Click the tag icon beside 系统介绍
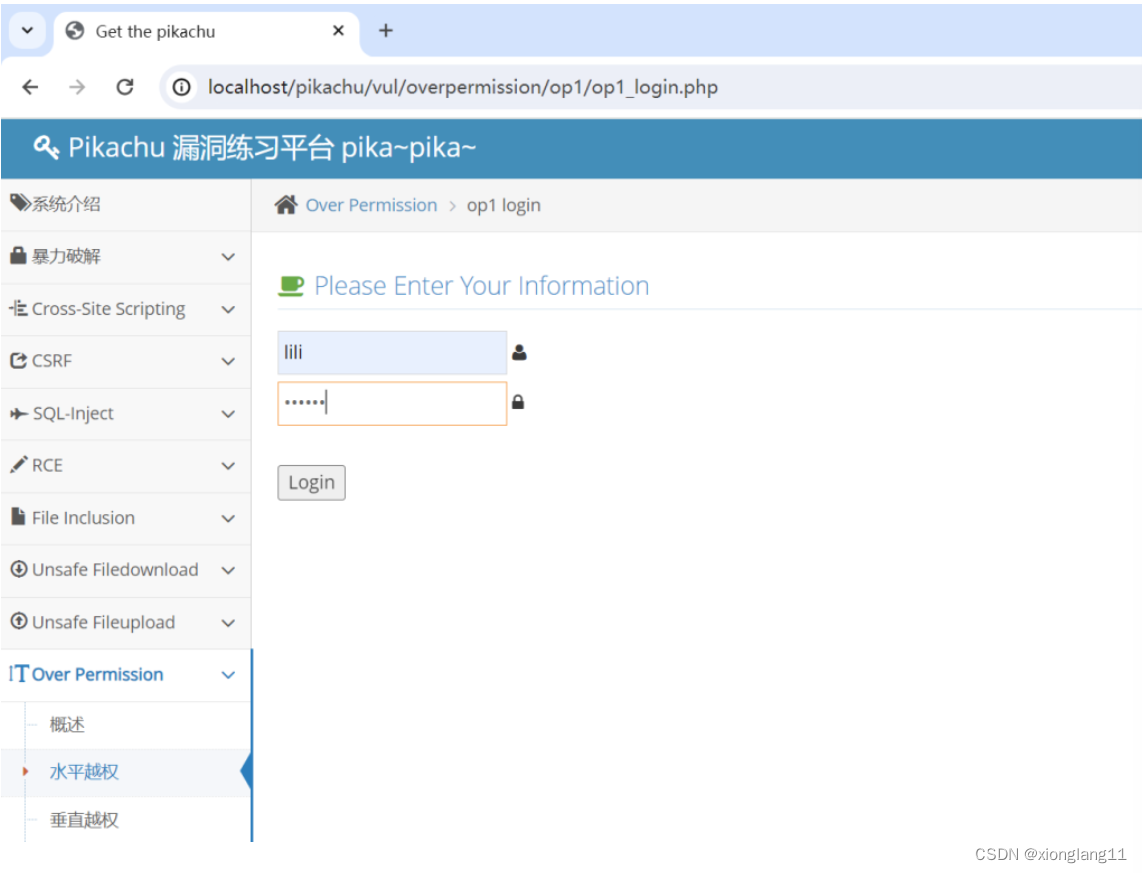Screen dimensions: 1142x873 point(20,203)
